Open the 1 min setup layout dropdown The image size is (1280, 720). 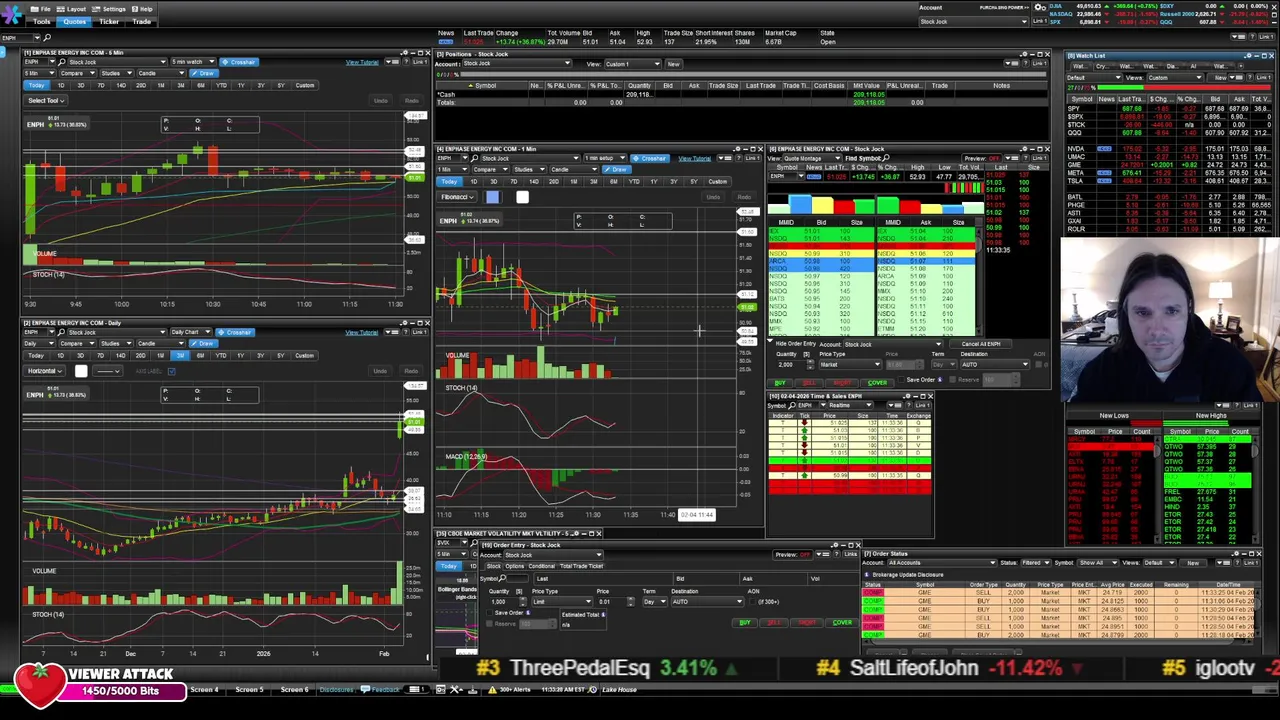pyautogui.click(x=605, y=158)
